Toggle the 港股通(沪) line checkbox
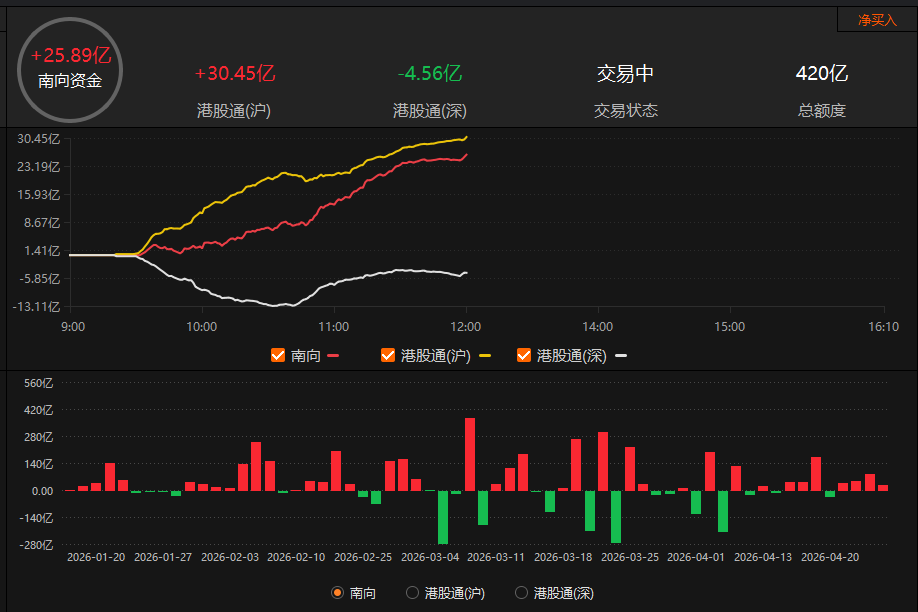Screen dimensions: 918x612 coord(388,355)
